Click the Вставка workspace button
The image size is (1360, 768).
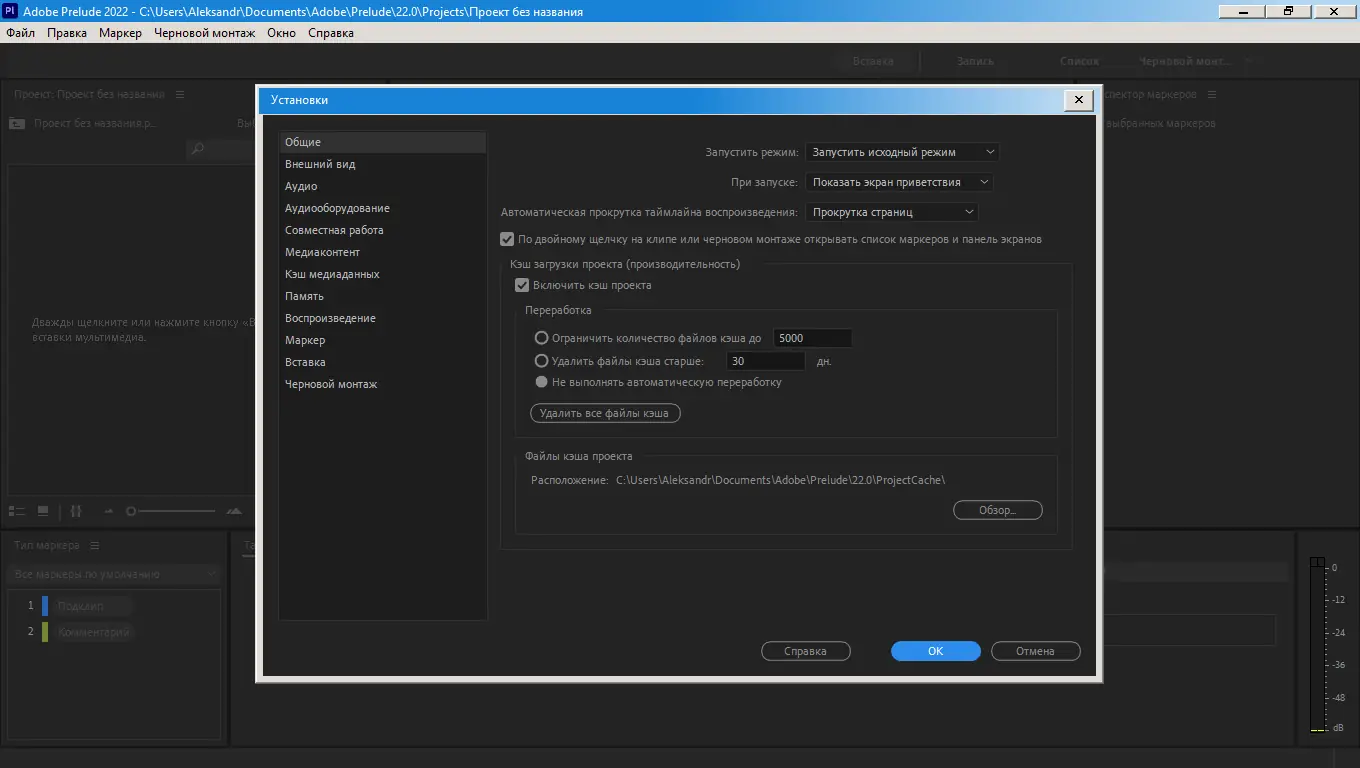click(873, 61)
